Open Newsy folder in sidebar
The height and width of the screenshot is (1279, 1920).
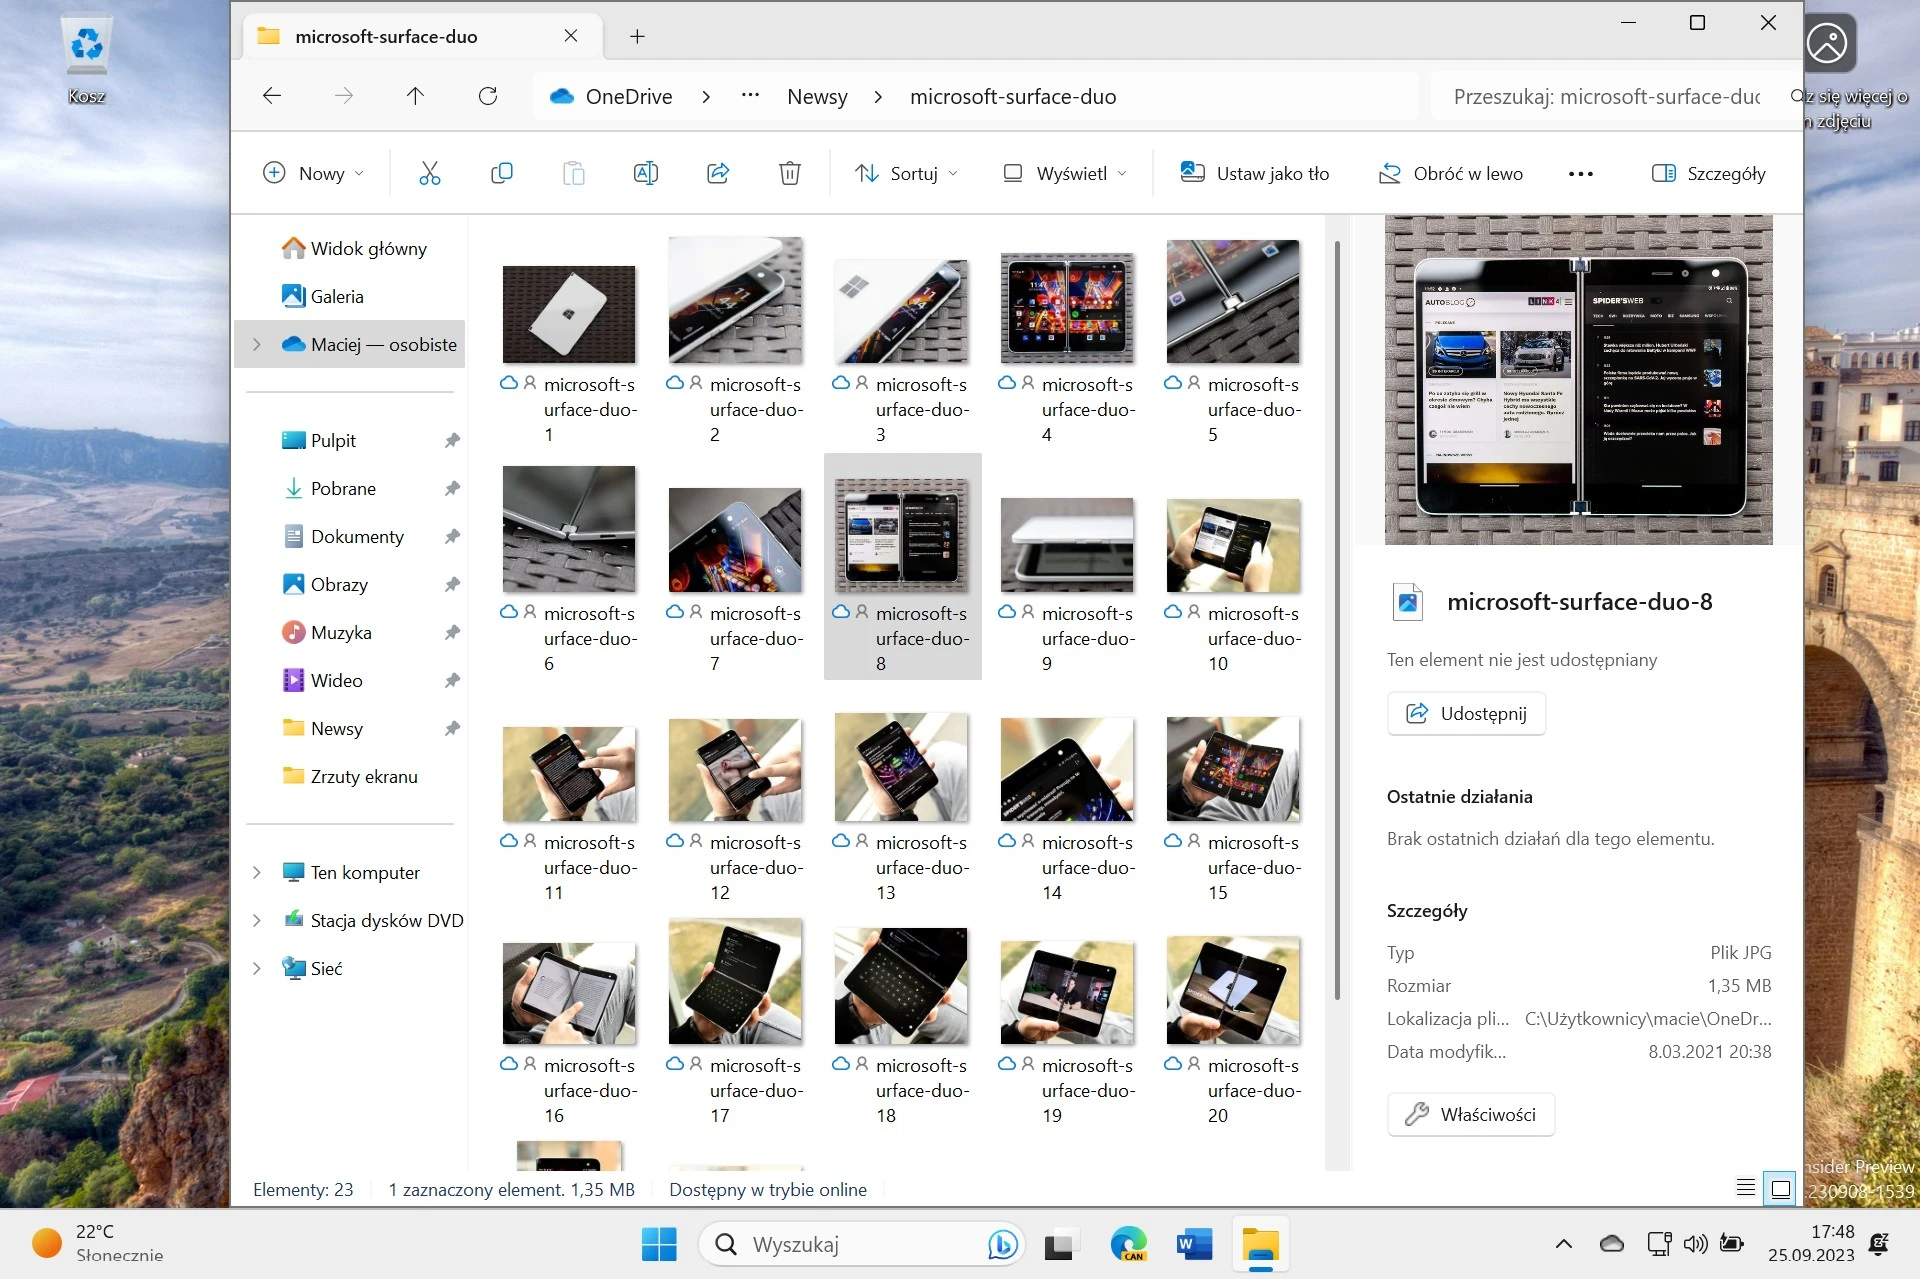click(x=350, y=728)
